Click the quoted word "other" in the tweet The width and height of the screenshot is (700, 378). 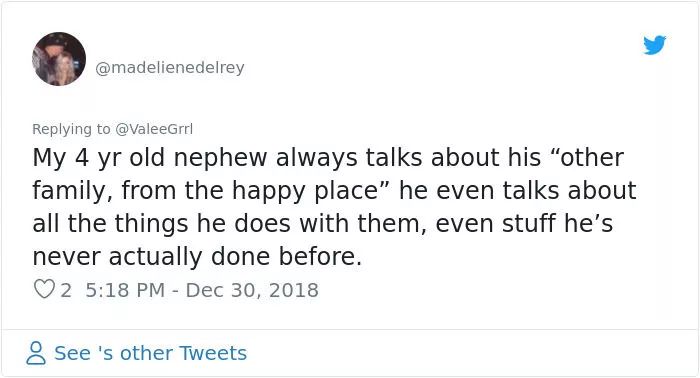point(592,158)
